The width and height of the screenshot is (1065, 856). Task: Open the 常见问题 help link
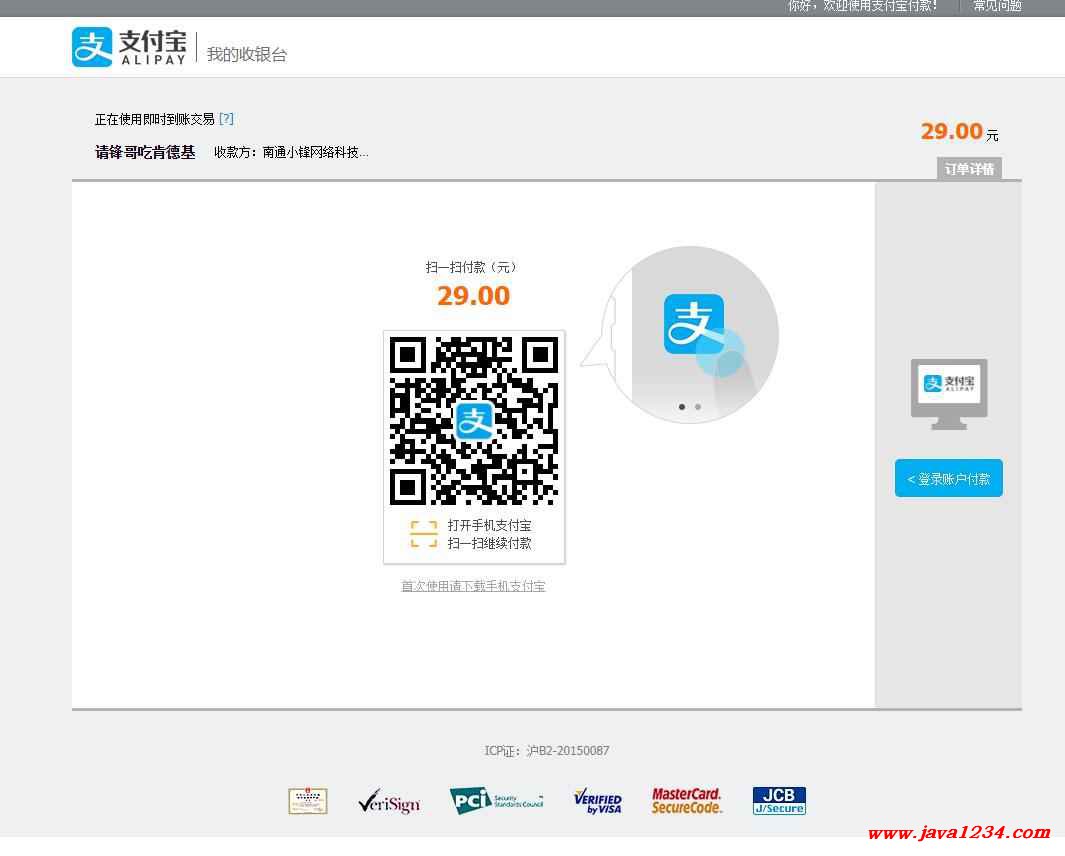(996, 6)
